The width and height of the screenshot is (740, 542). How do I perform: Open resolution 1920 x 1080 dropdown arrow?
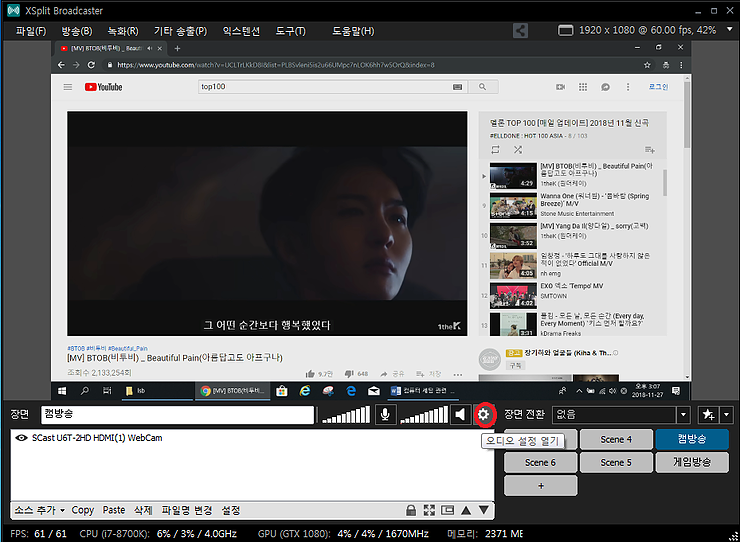729,29
